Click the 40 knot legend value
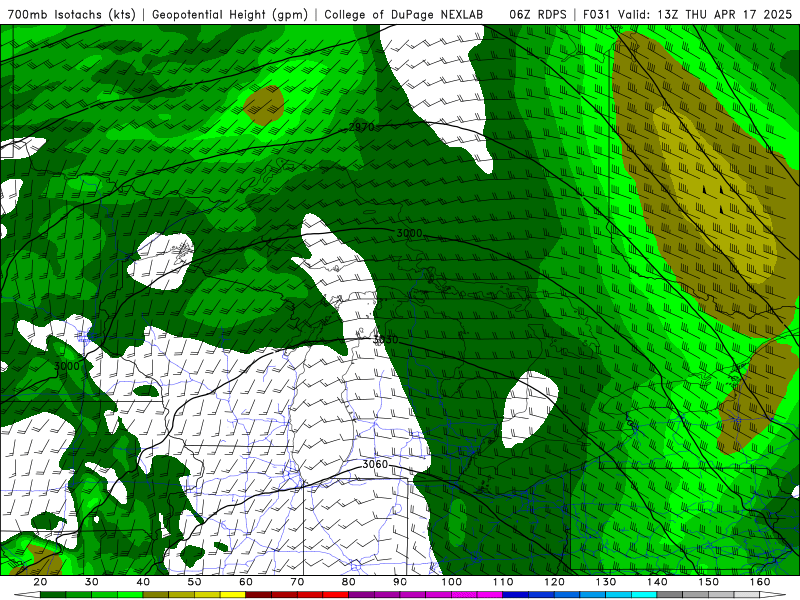The image size is (800, 600). coord(143,582)
